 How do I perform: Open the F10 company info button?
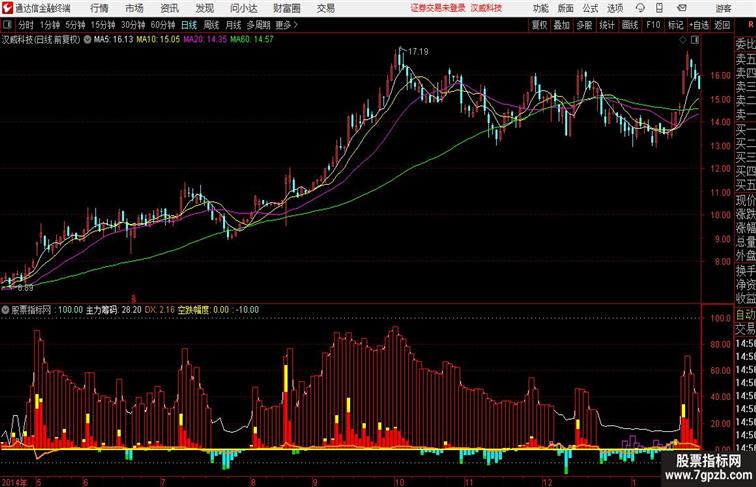coord(653,25)
